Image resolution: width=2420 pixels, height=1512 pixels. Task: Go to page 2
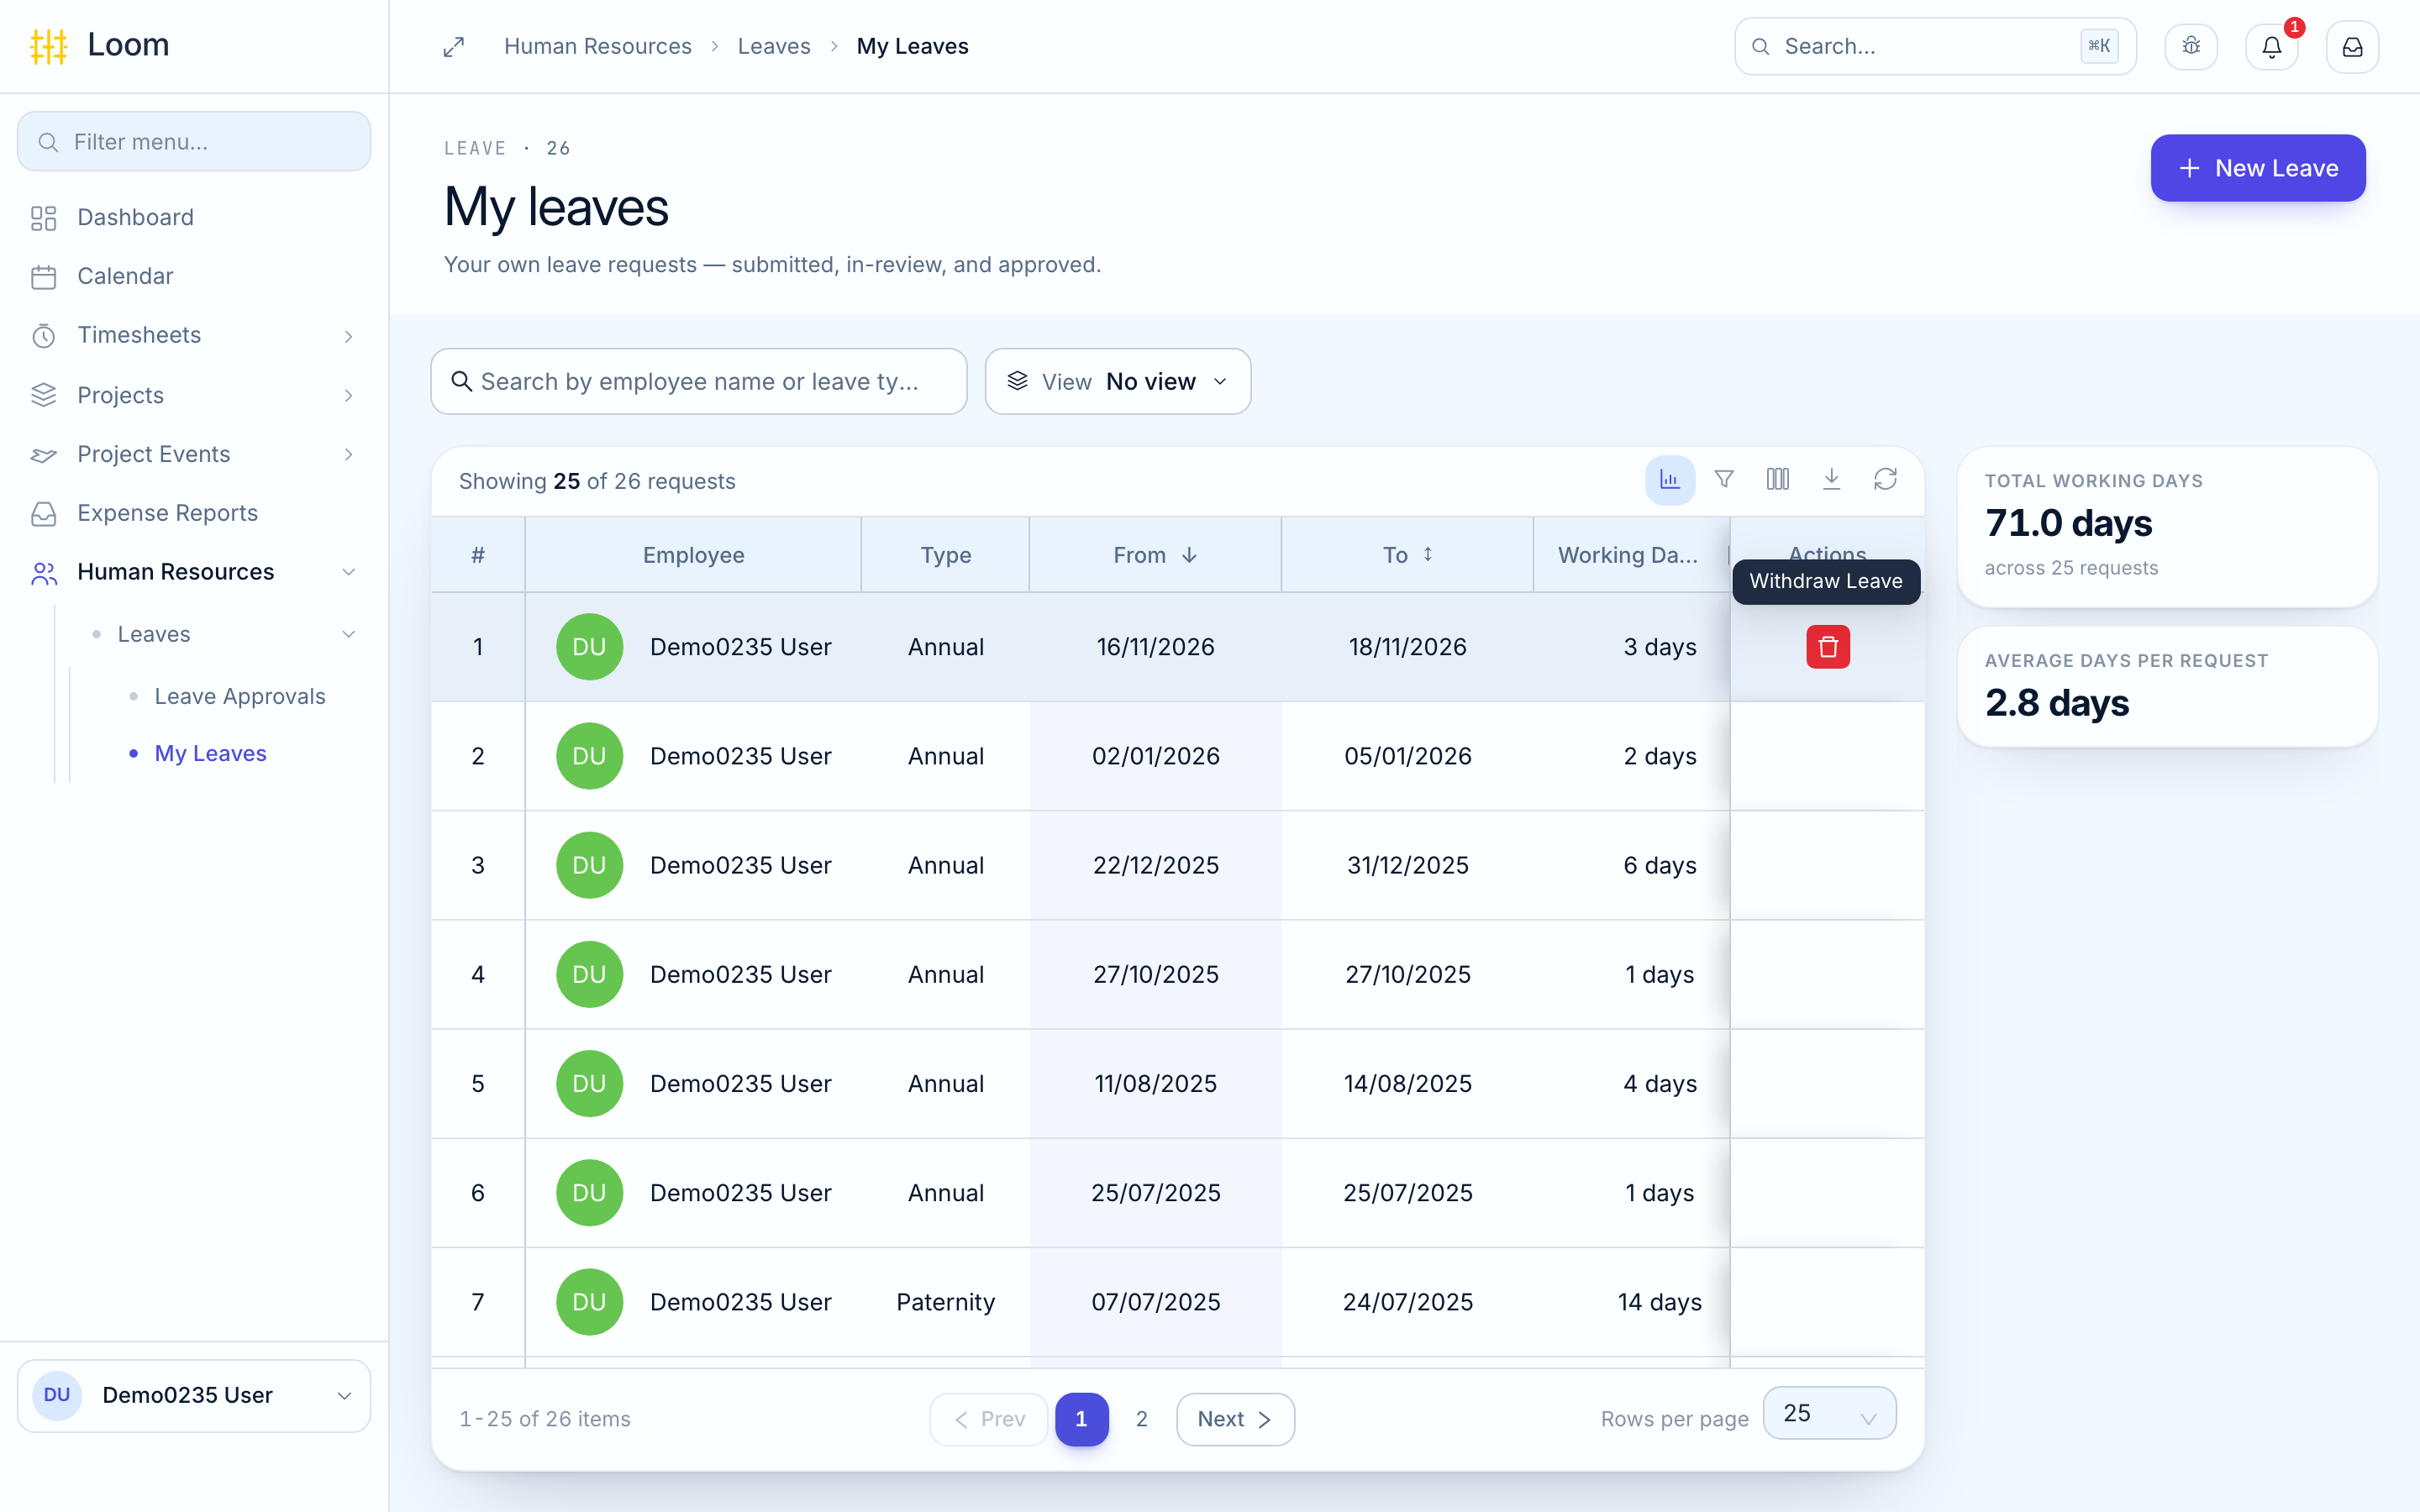(x=1142, y=1419)
